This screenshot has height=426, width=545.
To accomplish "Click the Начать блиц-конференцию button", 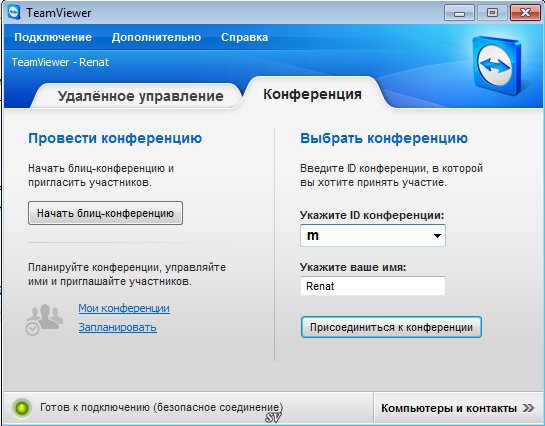I will coord(105,213).
